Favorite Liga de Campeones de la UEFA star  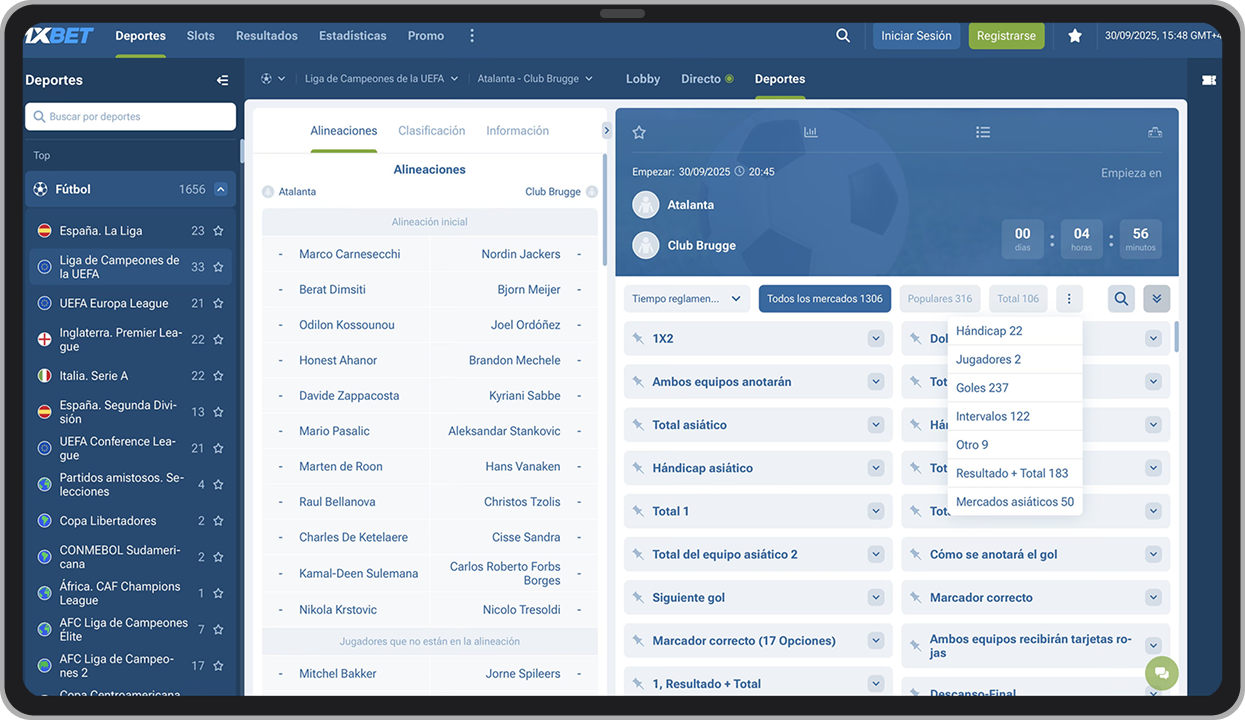click(x=218, y=267)
